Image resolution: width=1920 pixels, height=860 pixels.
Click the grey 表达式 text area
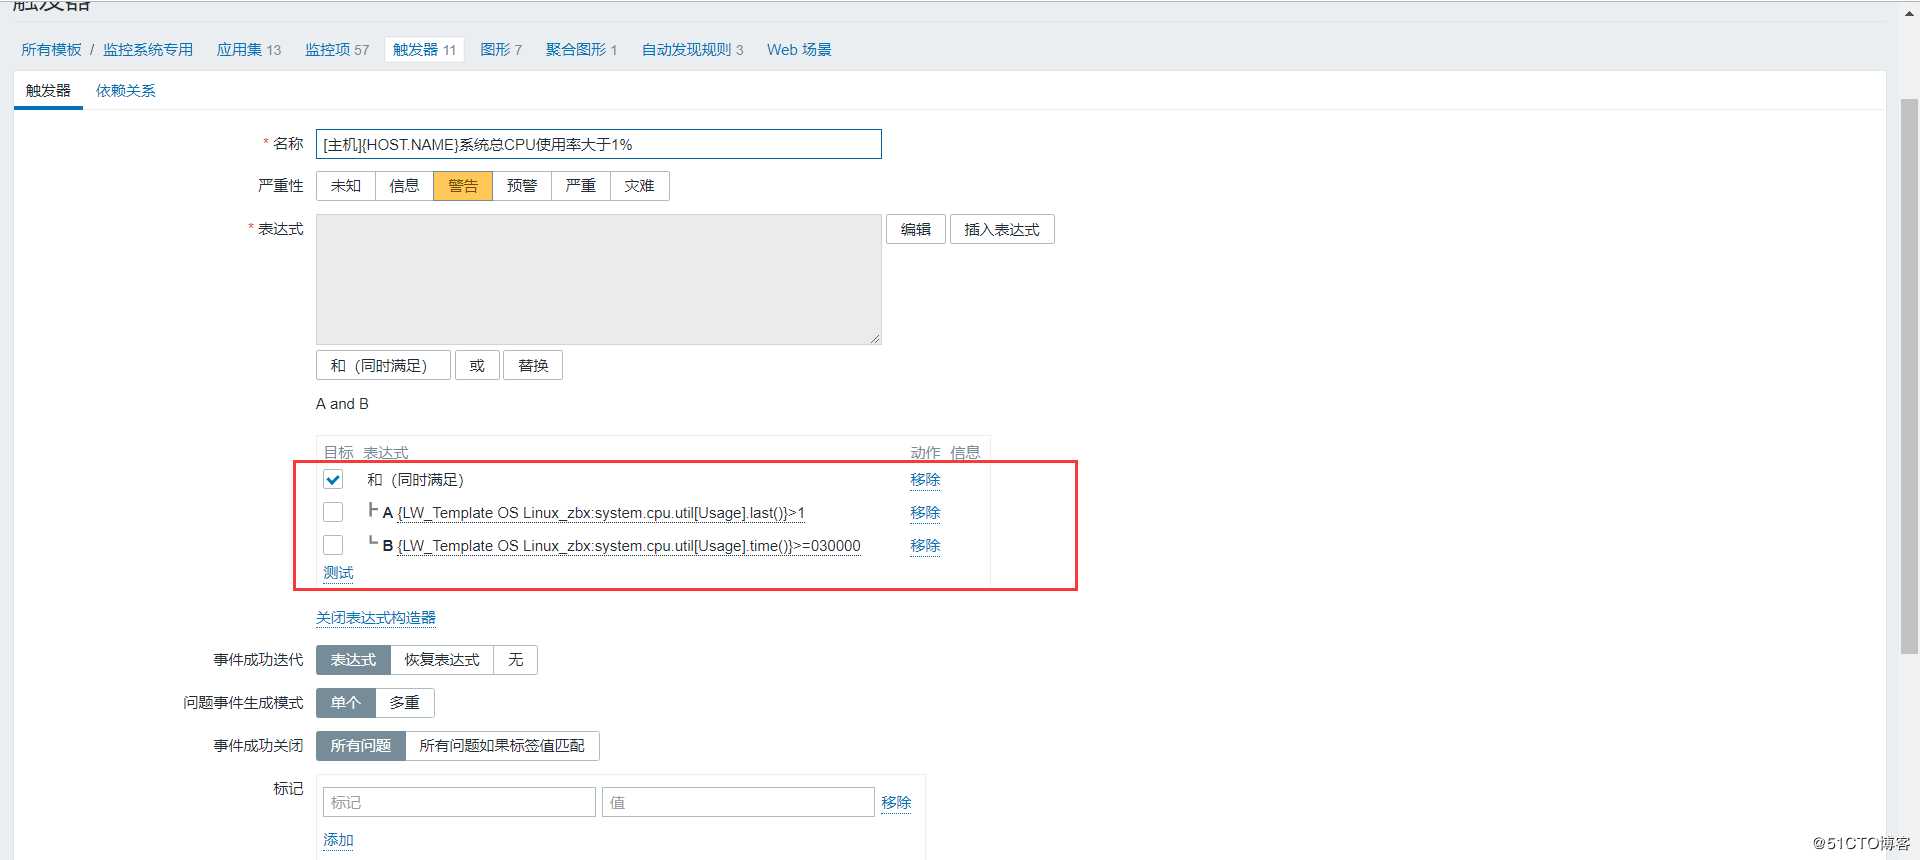pos(598,279)
